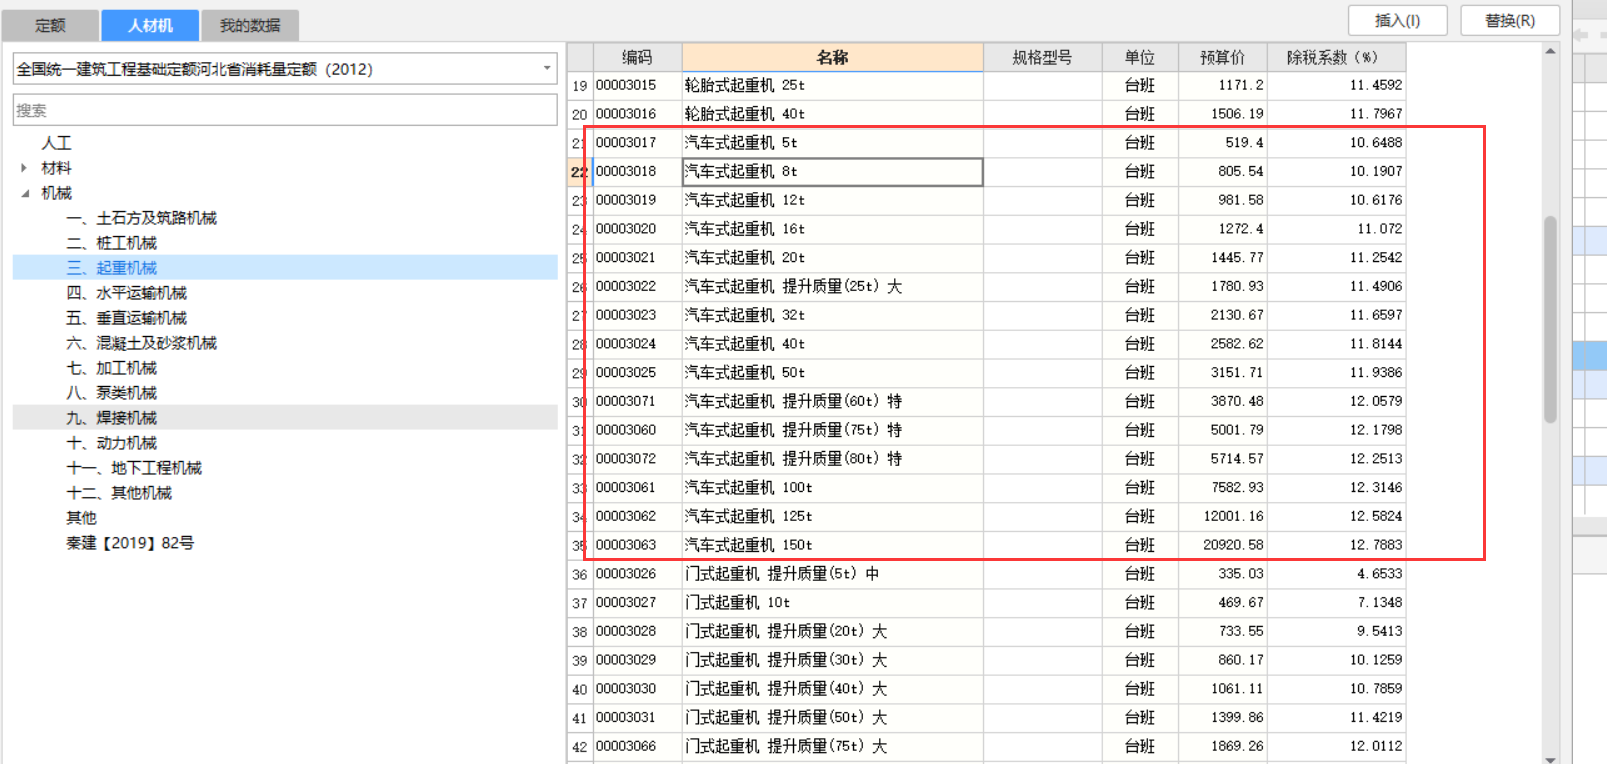This screenshot has width=1607, height=764.
Task: Select the 其他 tree item
Action: tap(81, 518)
